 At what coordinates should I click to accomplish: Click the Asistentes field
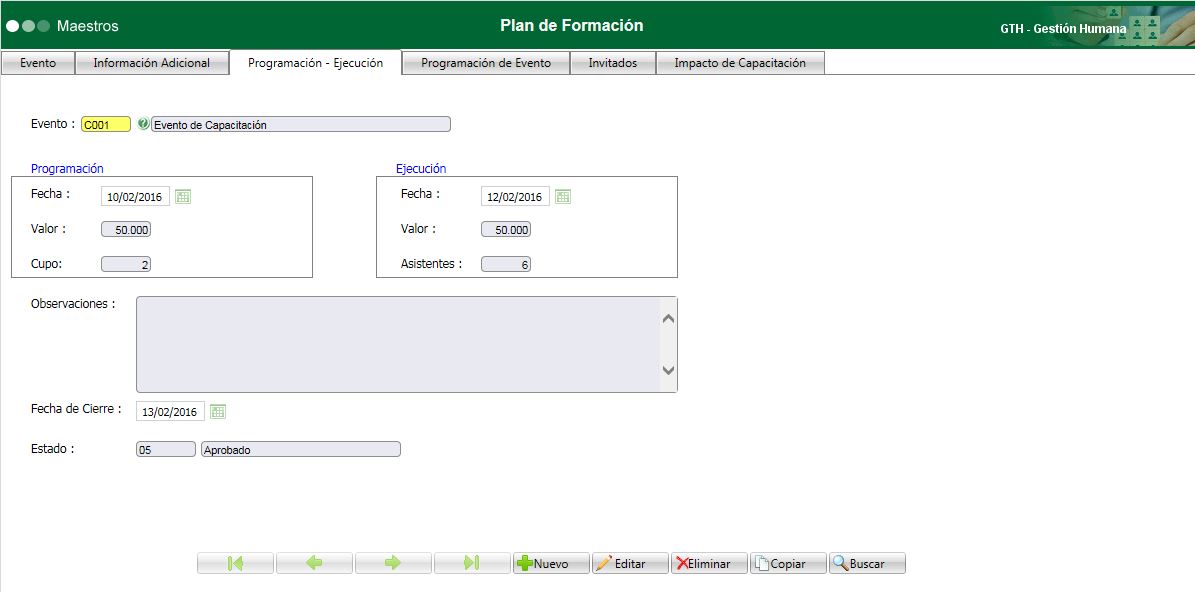click(506, 264)
